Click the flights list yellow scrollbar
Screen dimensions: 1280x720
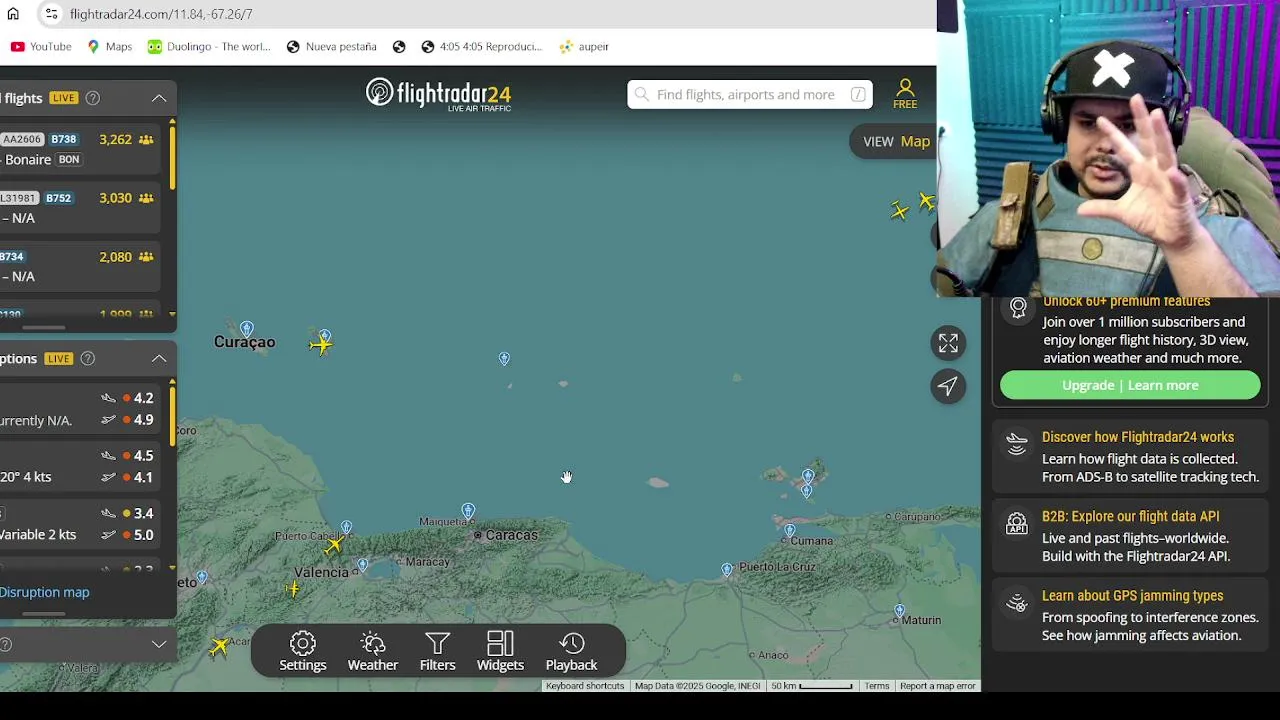[172, 156]
